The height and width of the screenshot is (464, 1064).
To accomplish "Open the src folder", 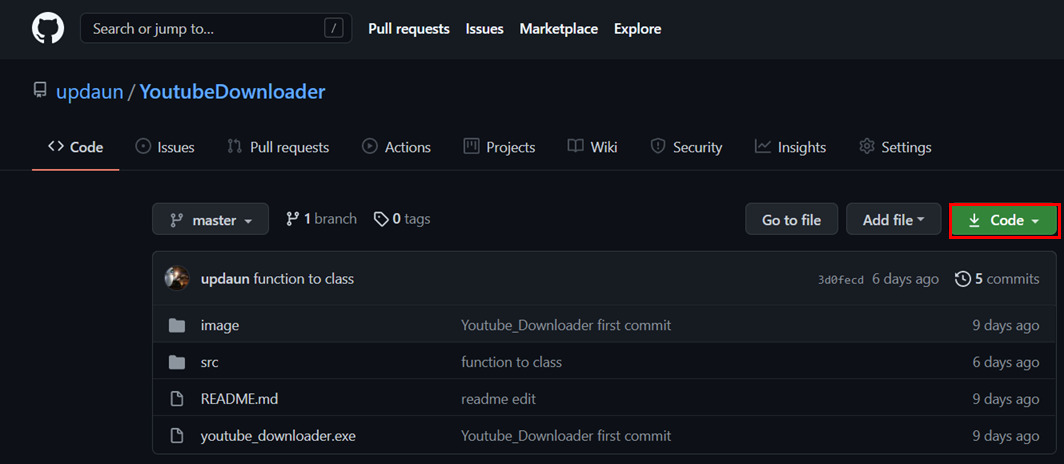I will pos(210,362).
